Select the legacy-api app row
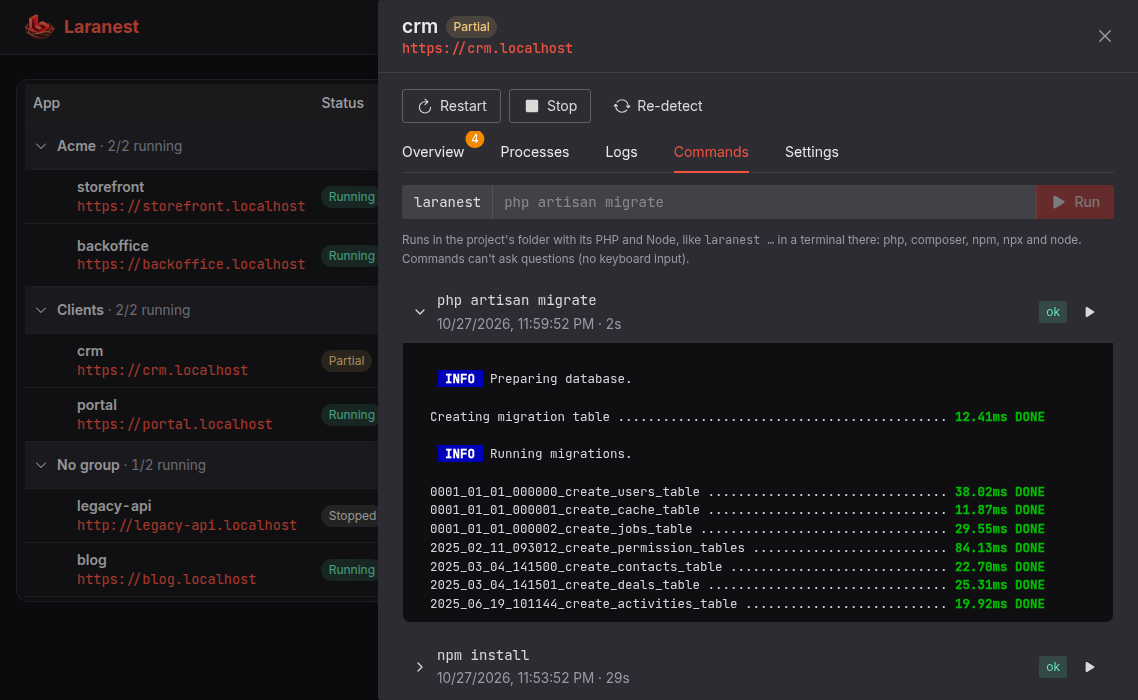Image resolution: width=1138 pixels, height=700 pixels. 202,516
